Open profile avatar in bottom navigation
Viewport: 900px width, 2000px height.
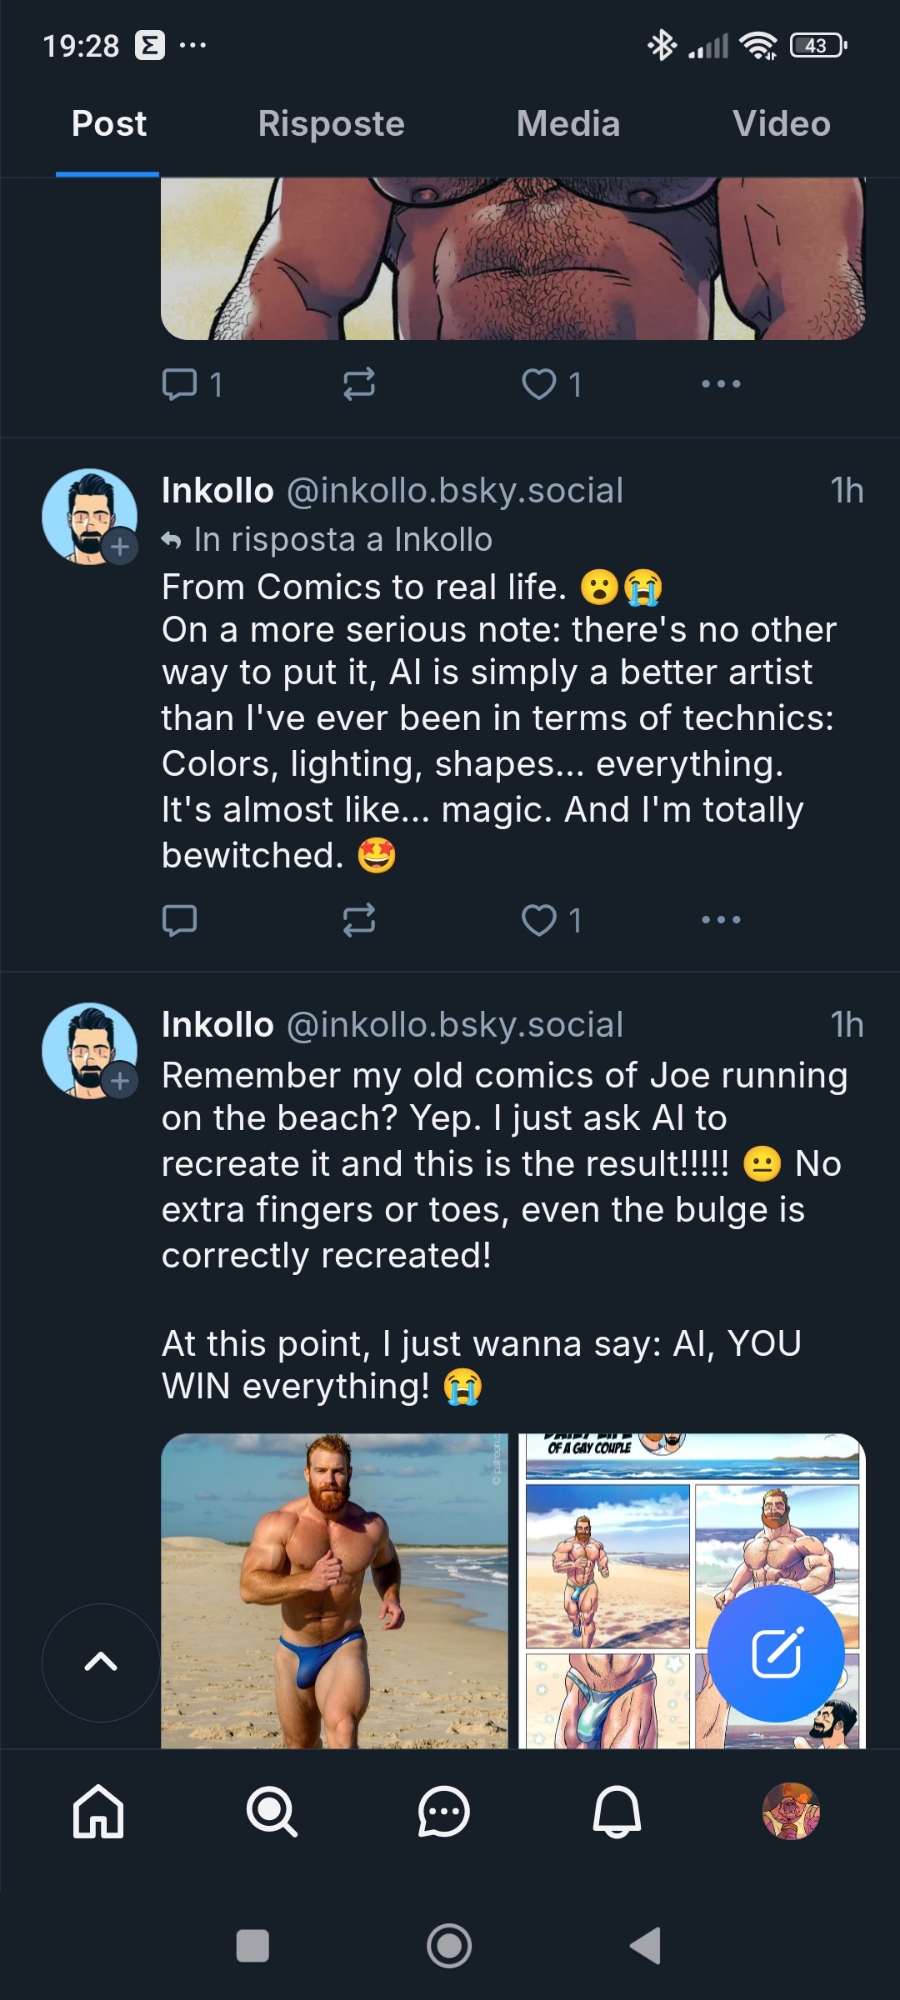[x=791, y=1811]
